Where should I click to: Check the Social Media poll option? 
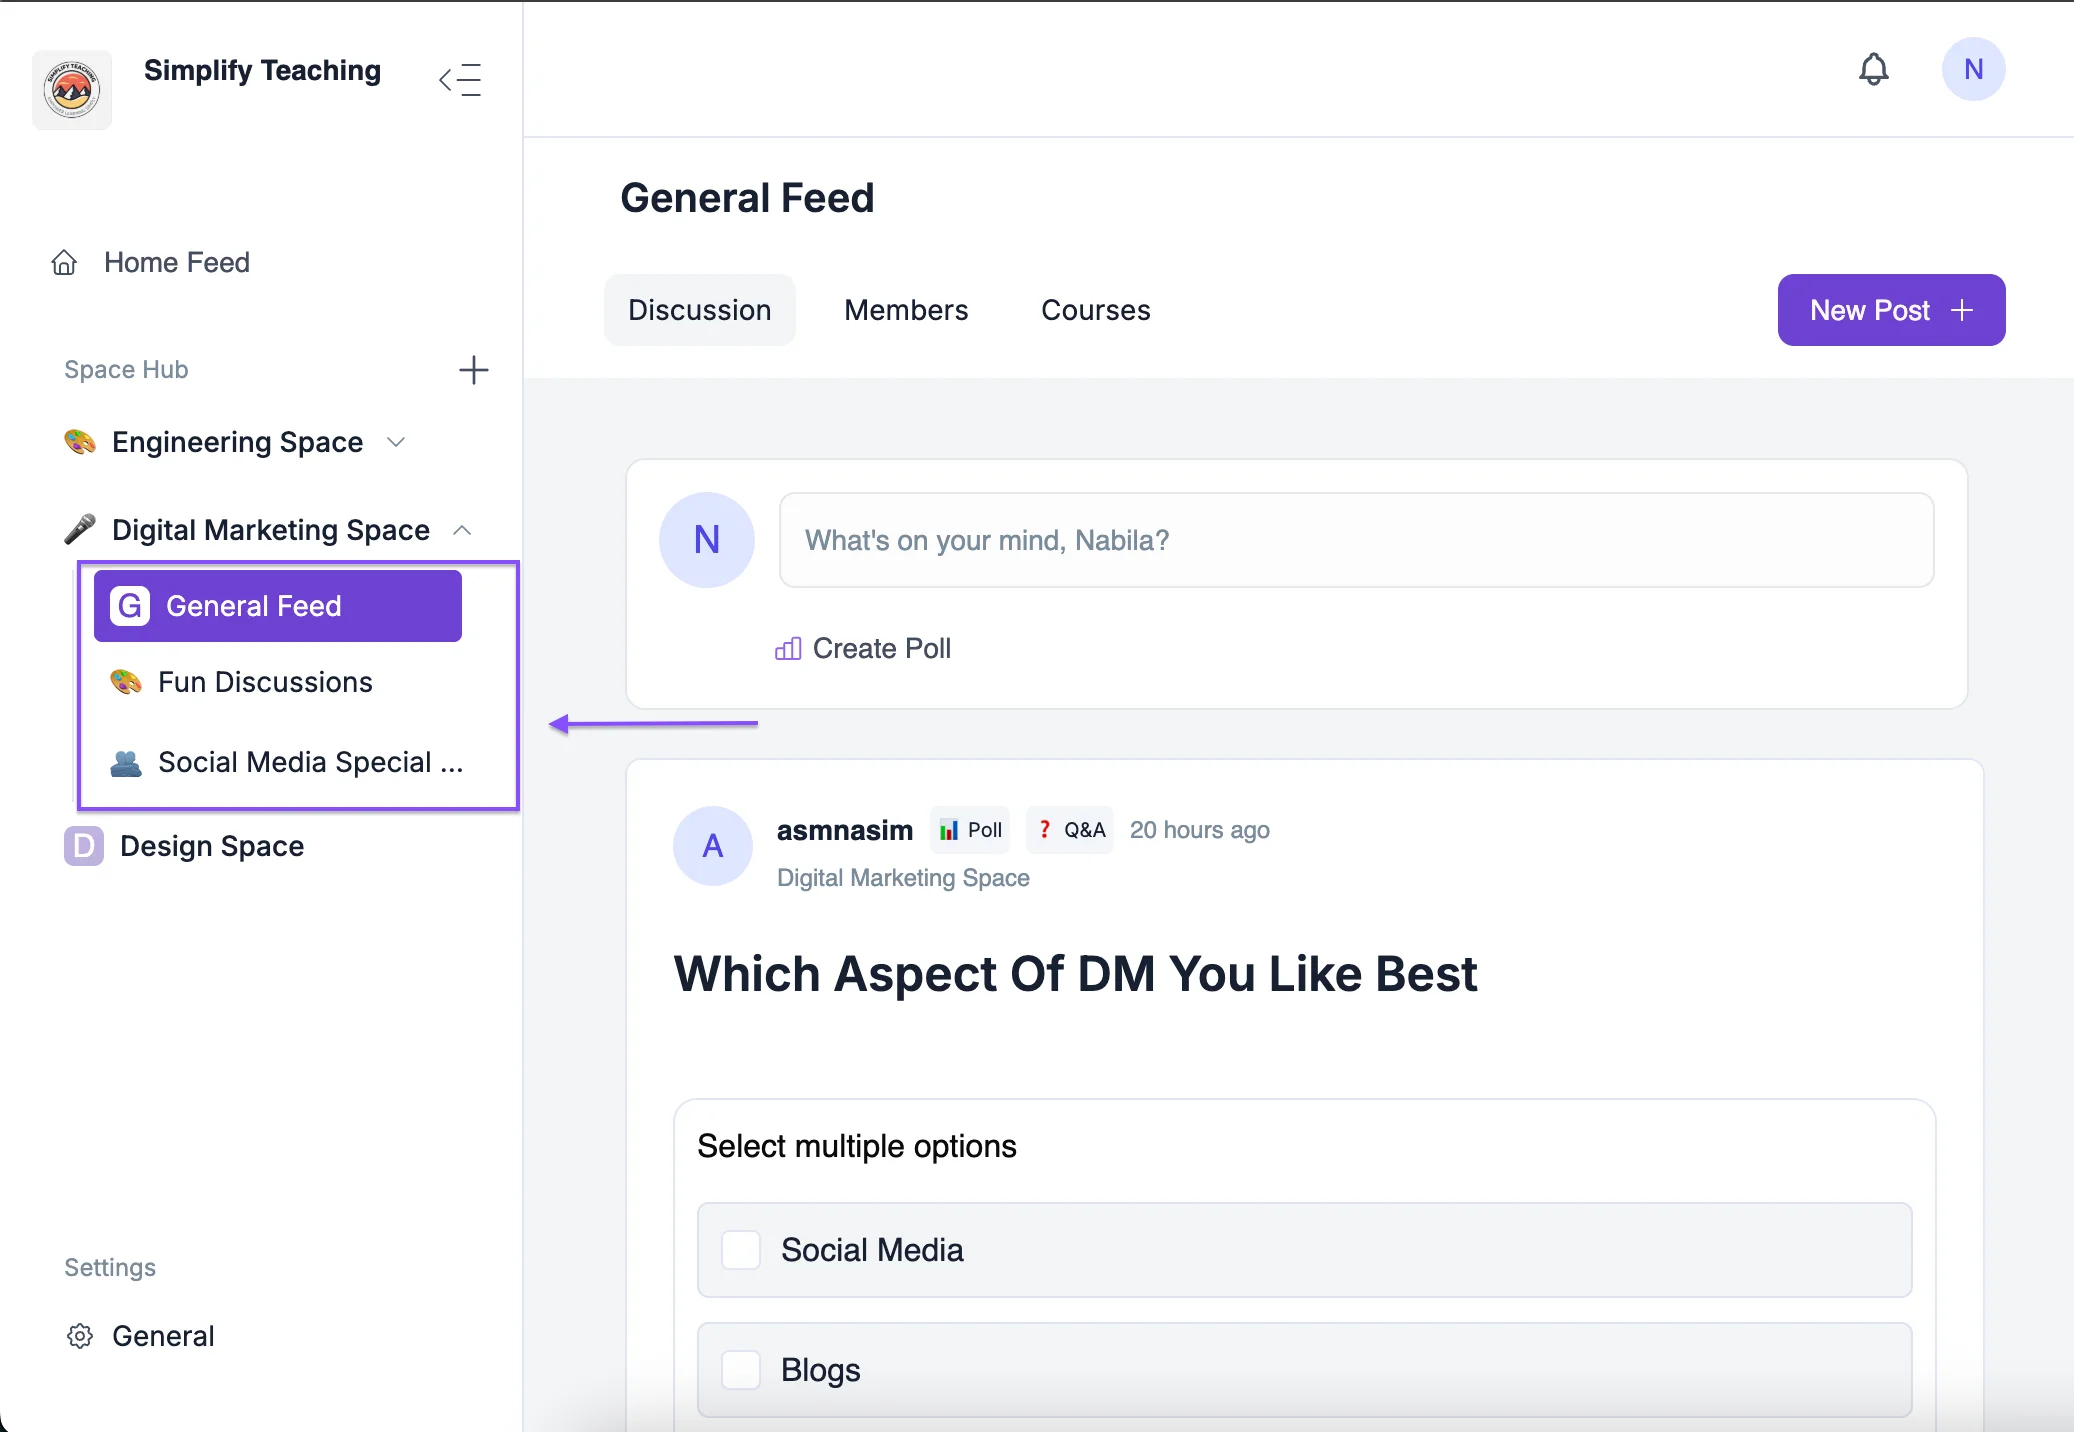740,1249
